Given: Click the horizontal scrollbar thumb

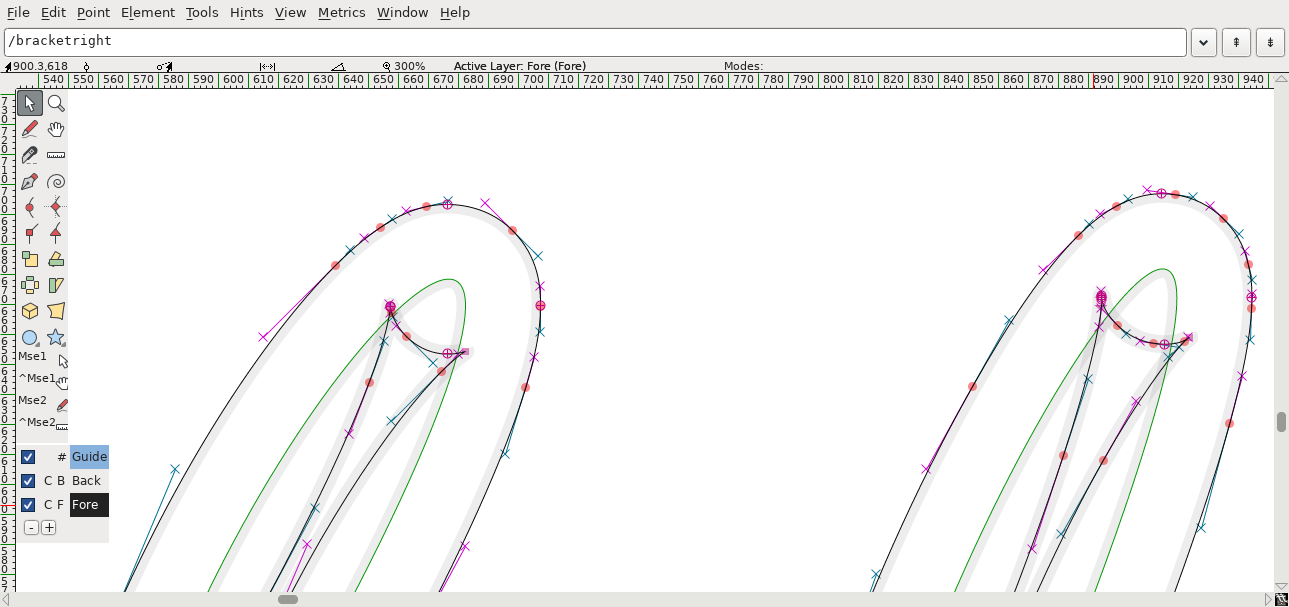Looking at the screenshot, I should point(288,599).
